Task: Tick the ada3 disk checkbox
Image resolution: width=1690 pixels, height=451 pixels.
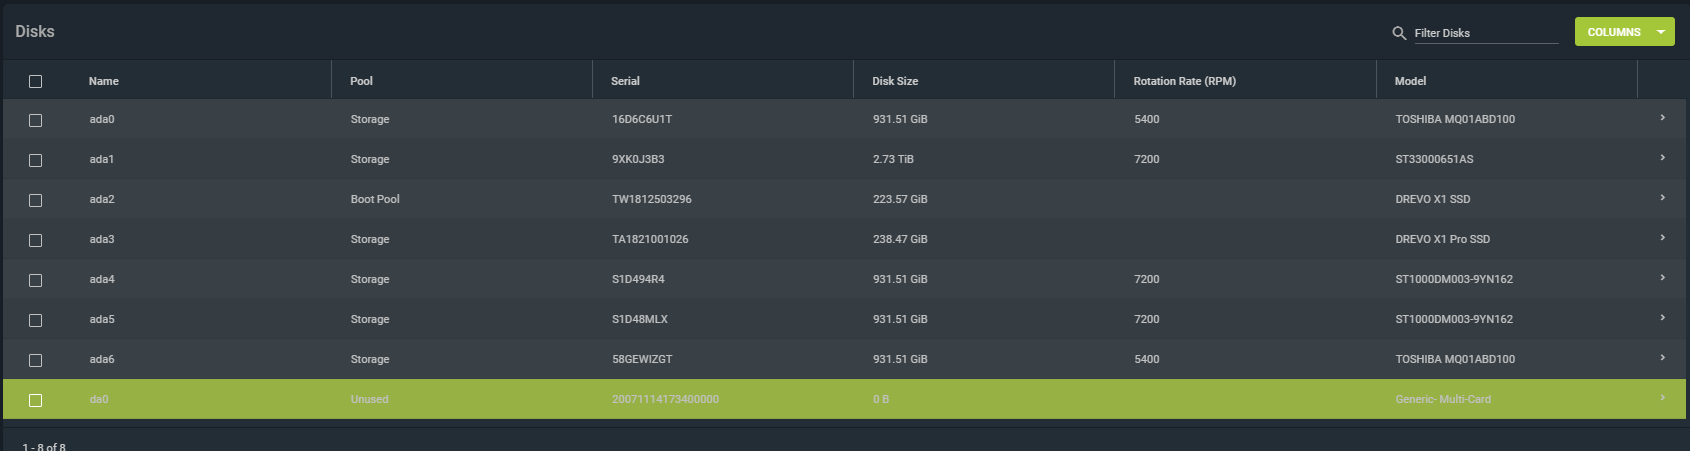Action: point(36,240)
